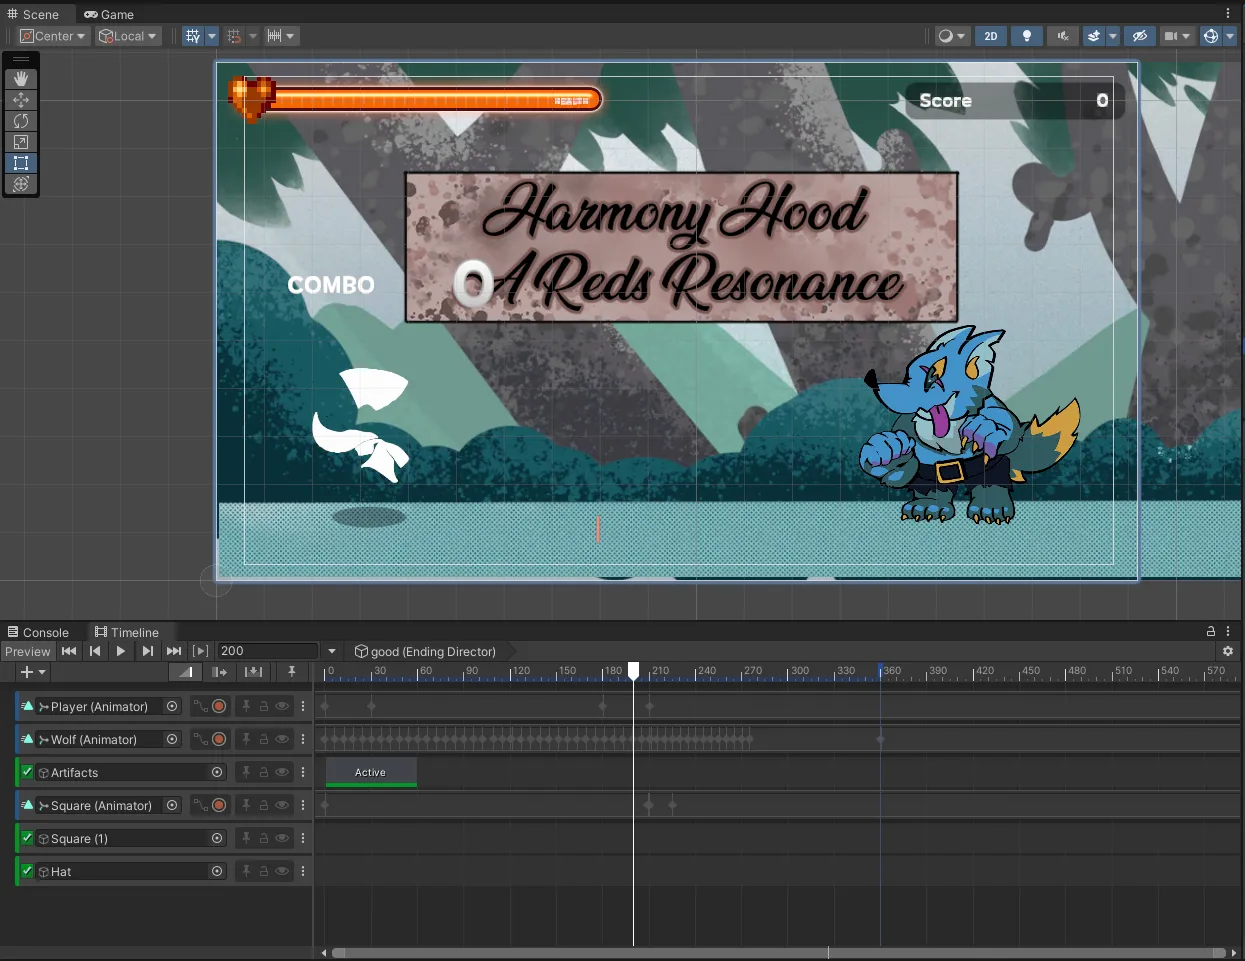Click the 'good (Ending Director)' breadcrumb

(x=425, y=651)
